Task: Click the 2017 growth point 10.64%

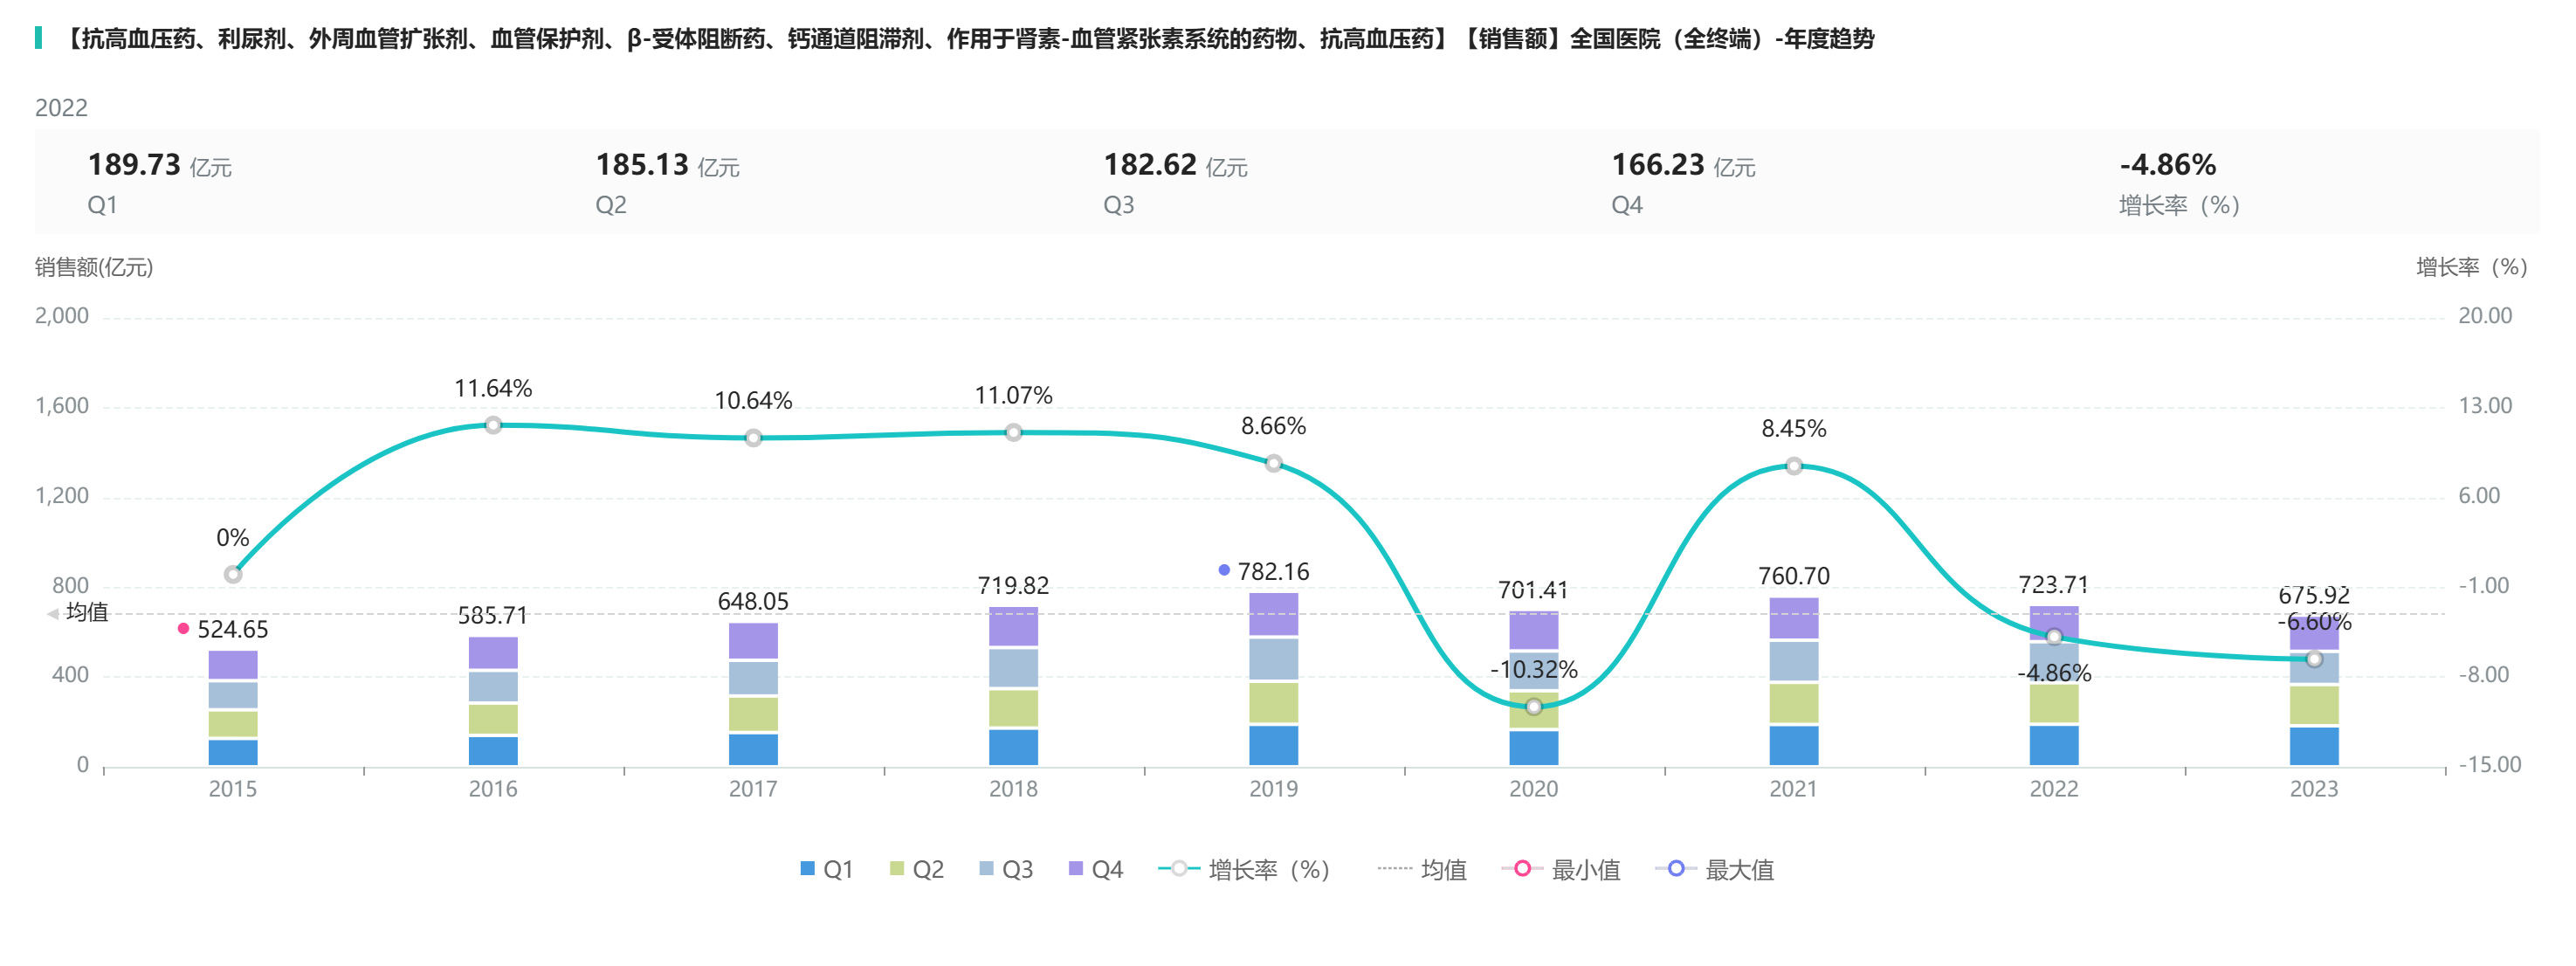Action: click(x=753, y=438)
